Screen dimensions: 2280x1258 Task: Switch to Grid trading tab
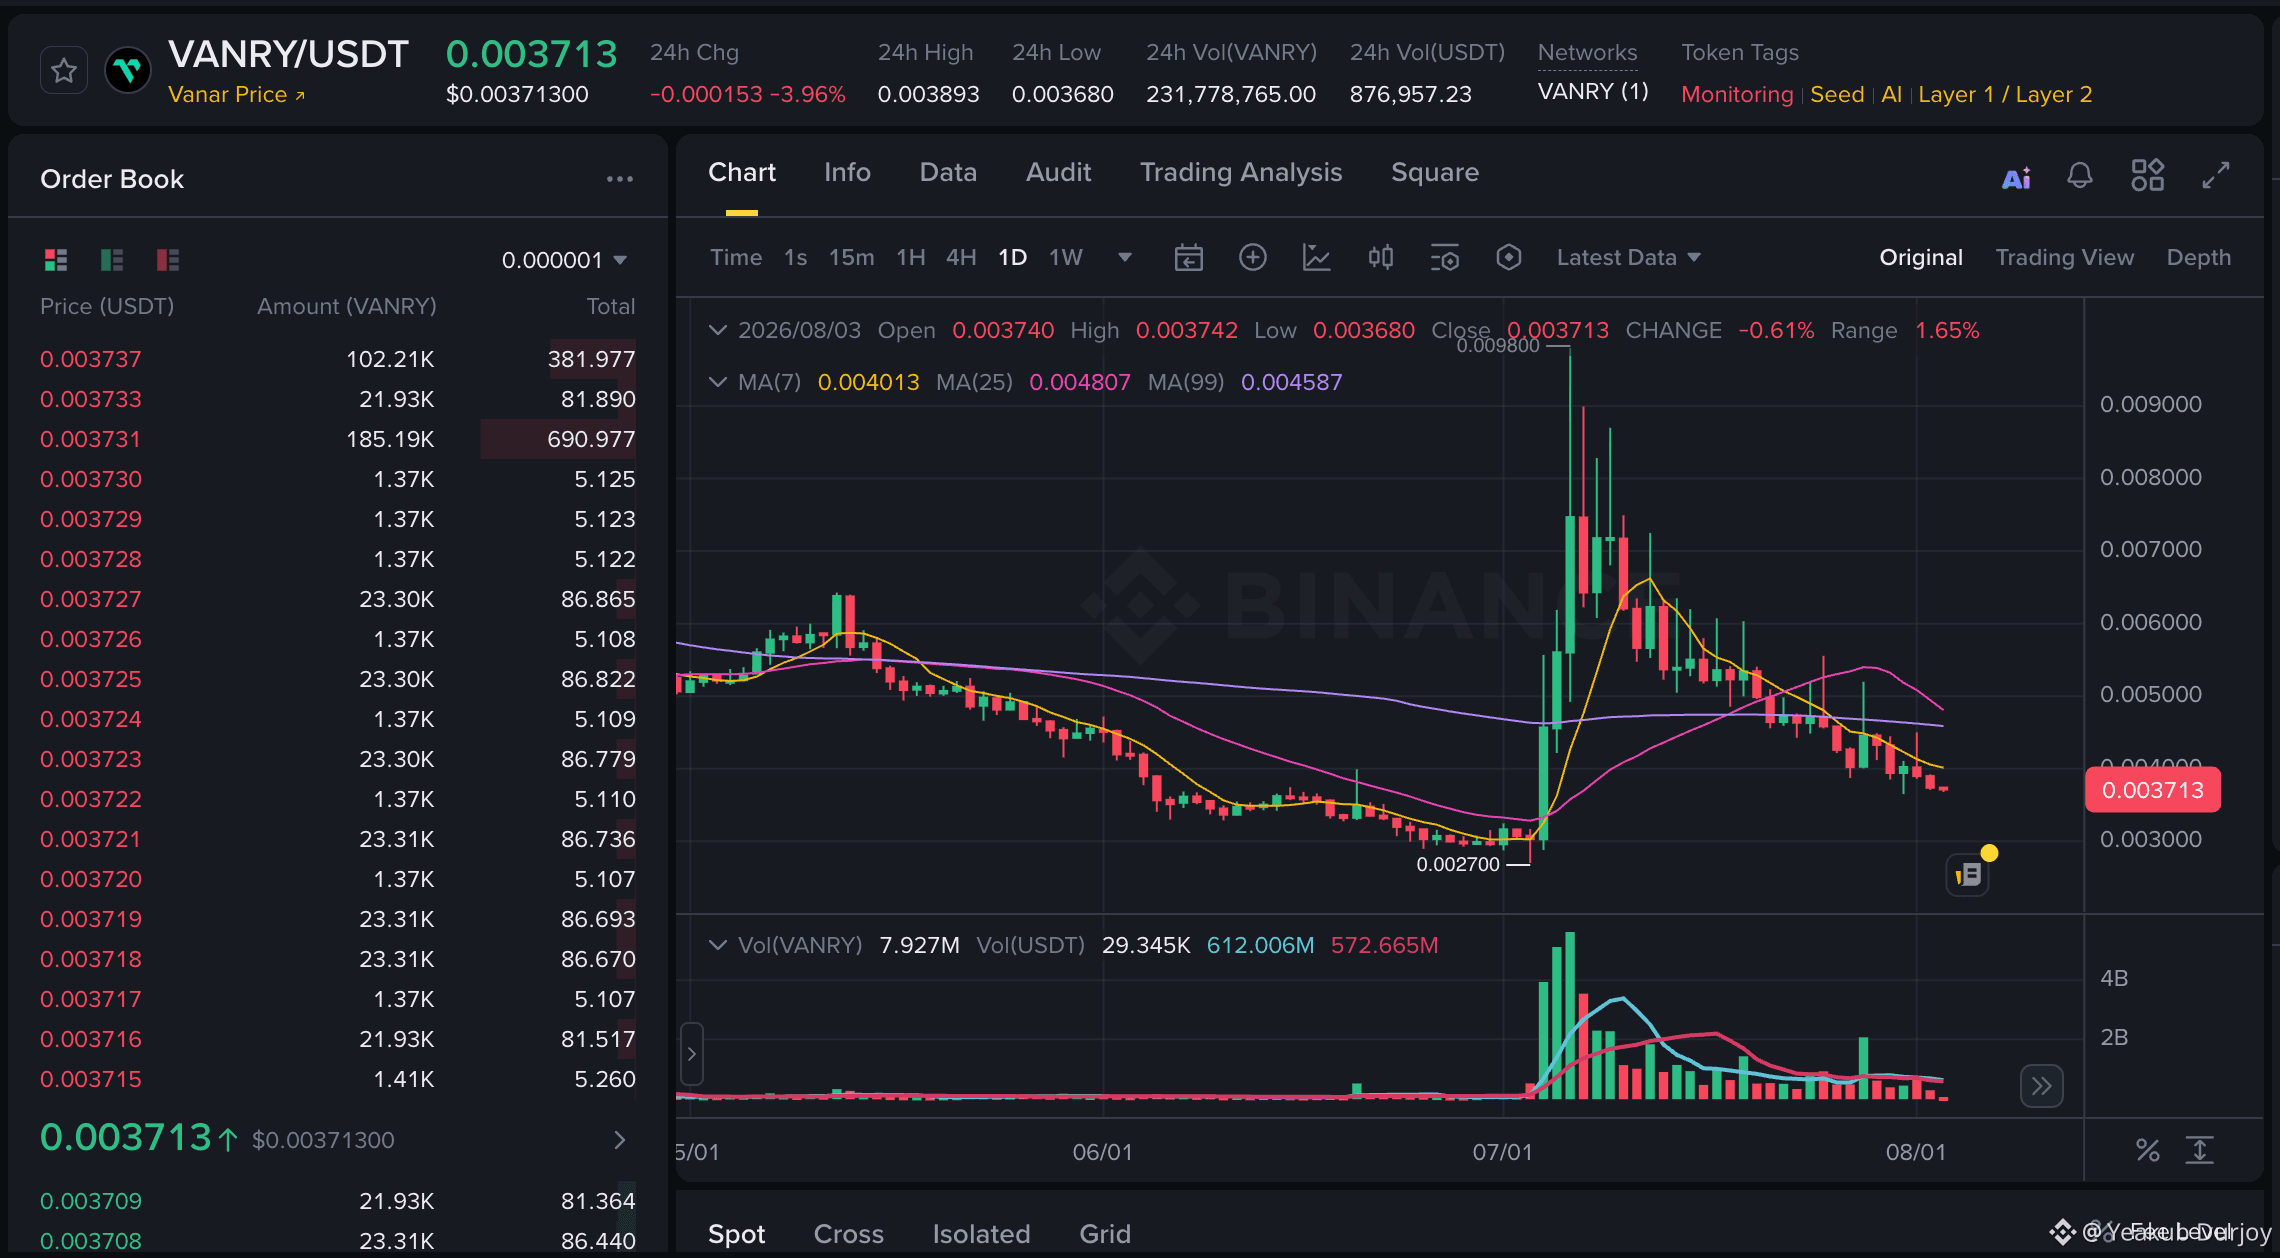[x=1105, y=1234]
